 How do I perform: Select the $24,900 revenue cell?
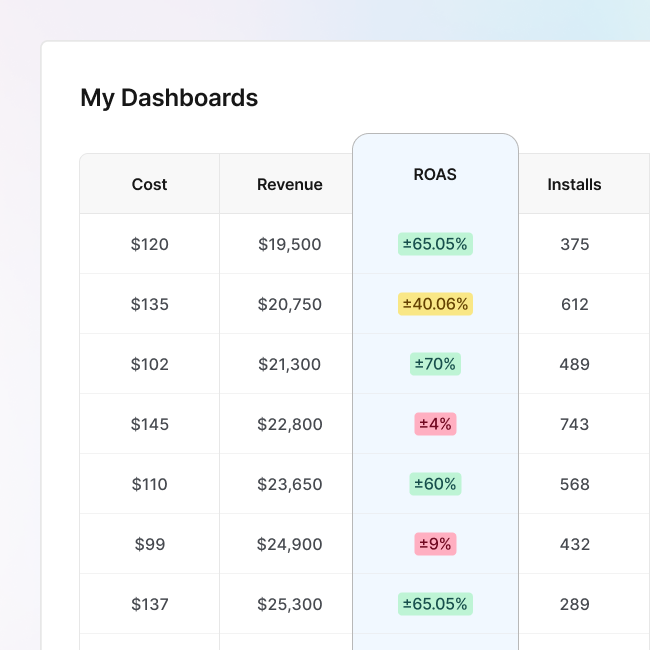[x=289, y=544]
